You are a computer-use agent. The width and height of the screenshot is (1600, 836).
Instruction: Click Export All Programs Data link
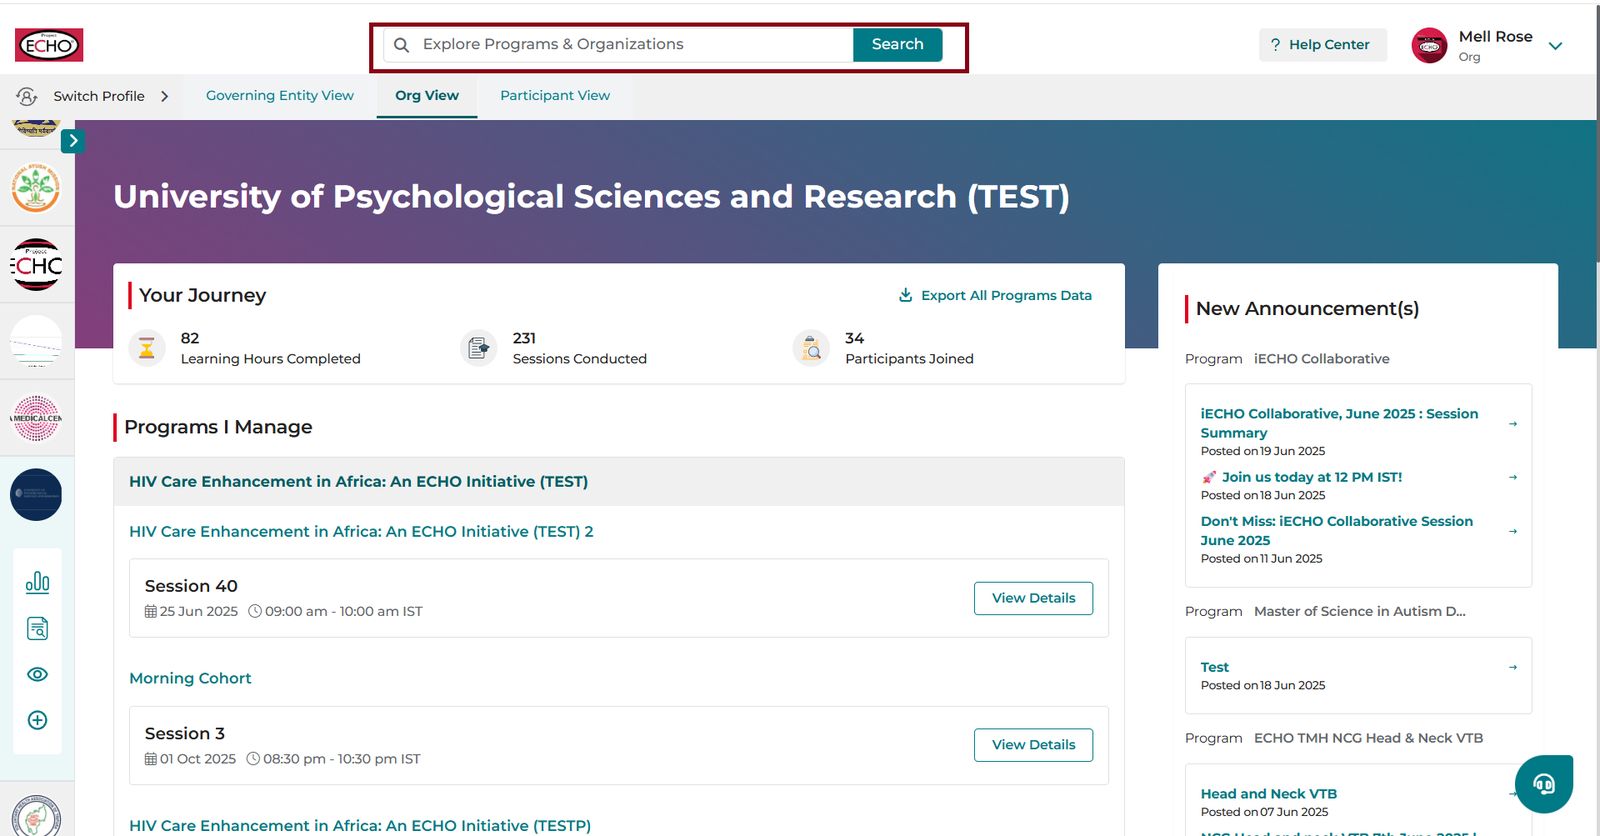coord(995,295)
